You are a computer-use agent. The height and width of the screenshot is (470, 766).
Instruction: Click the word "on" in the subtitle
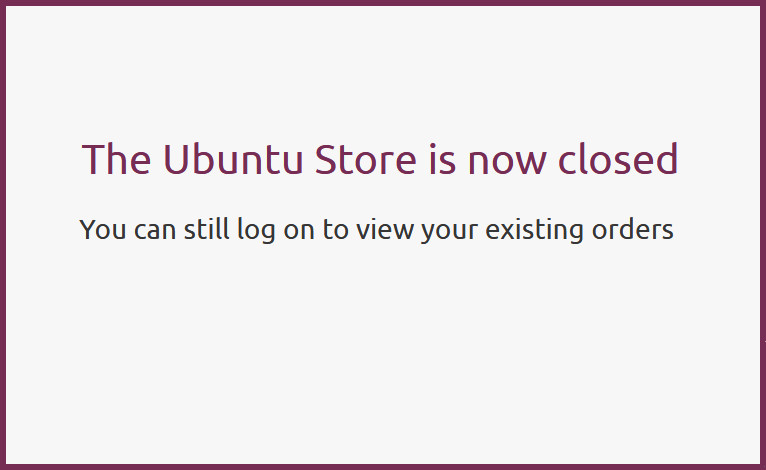tap(303, 230)
